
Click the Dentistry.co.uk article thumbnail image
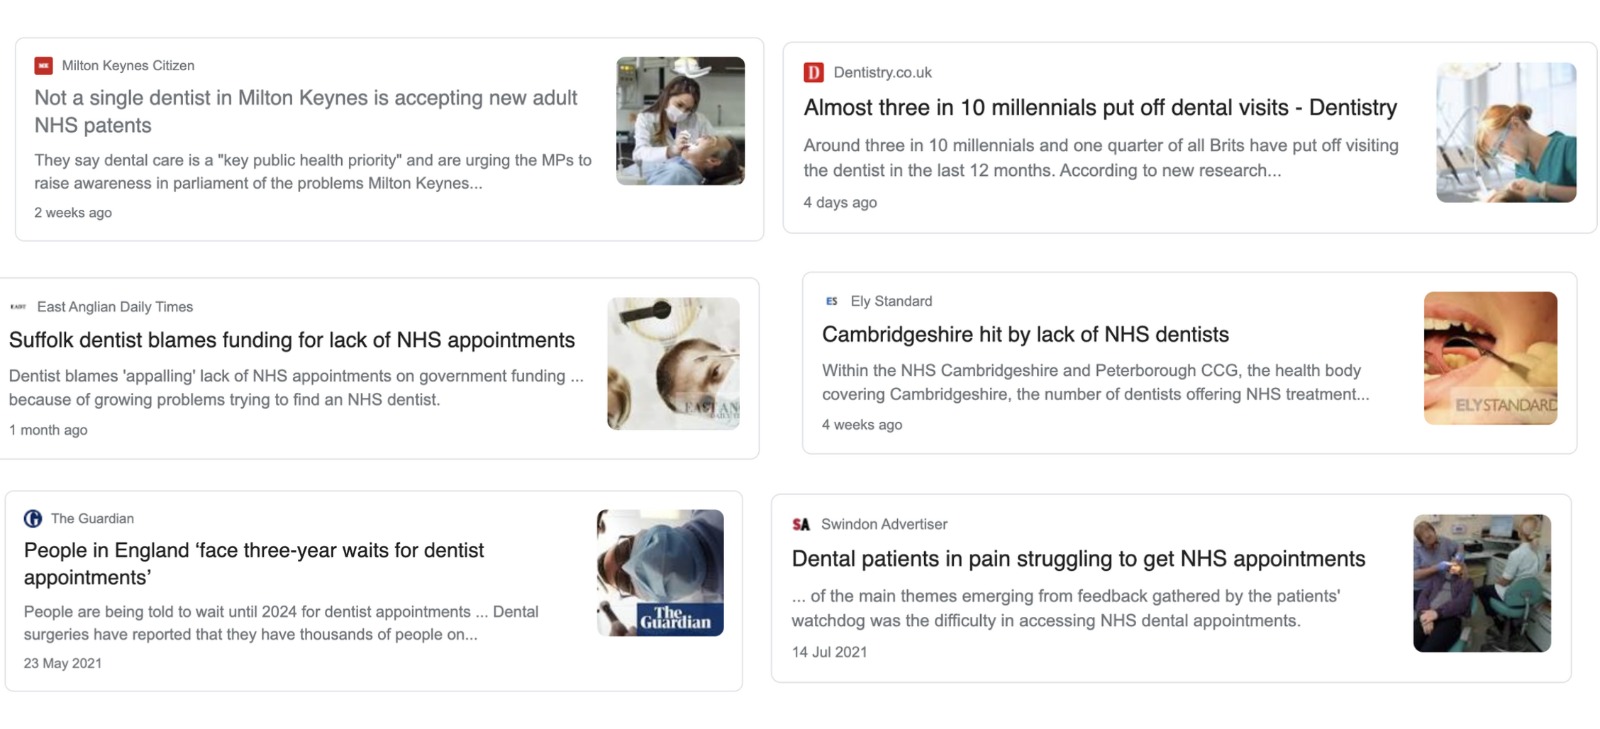(x=1507, y=131)
